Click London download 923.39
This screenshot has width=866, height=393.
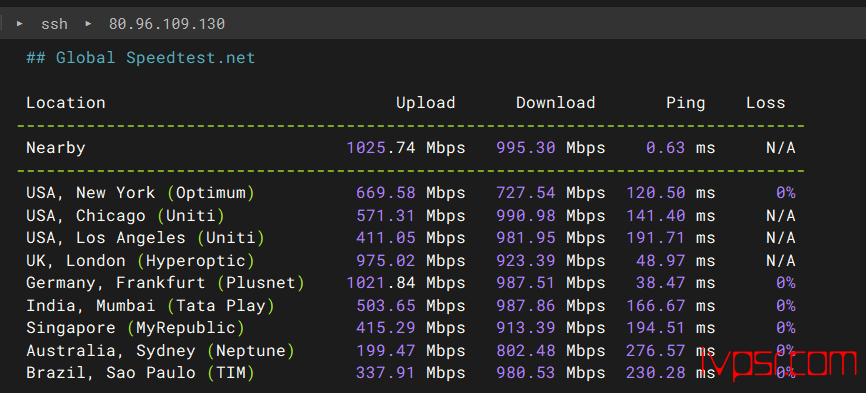(x=526, y=261)
